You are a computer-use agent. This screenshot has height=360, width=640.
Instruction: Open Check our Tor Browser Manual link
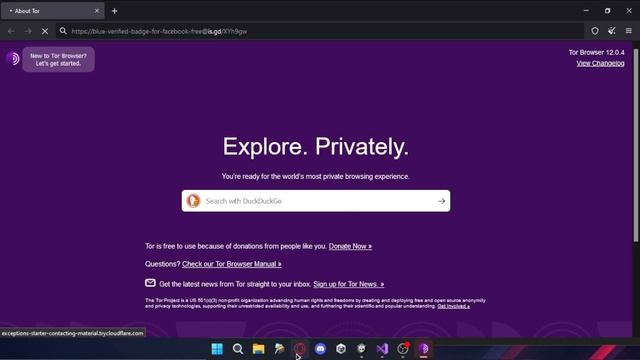(x=231, y=264)
